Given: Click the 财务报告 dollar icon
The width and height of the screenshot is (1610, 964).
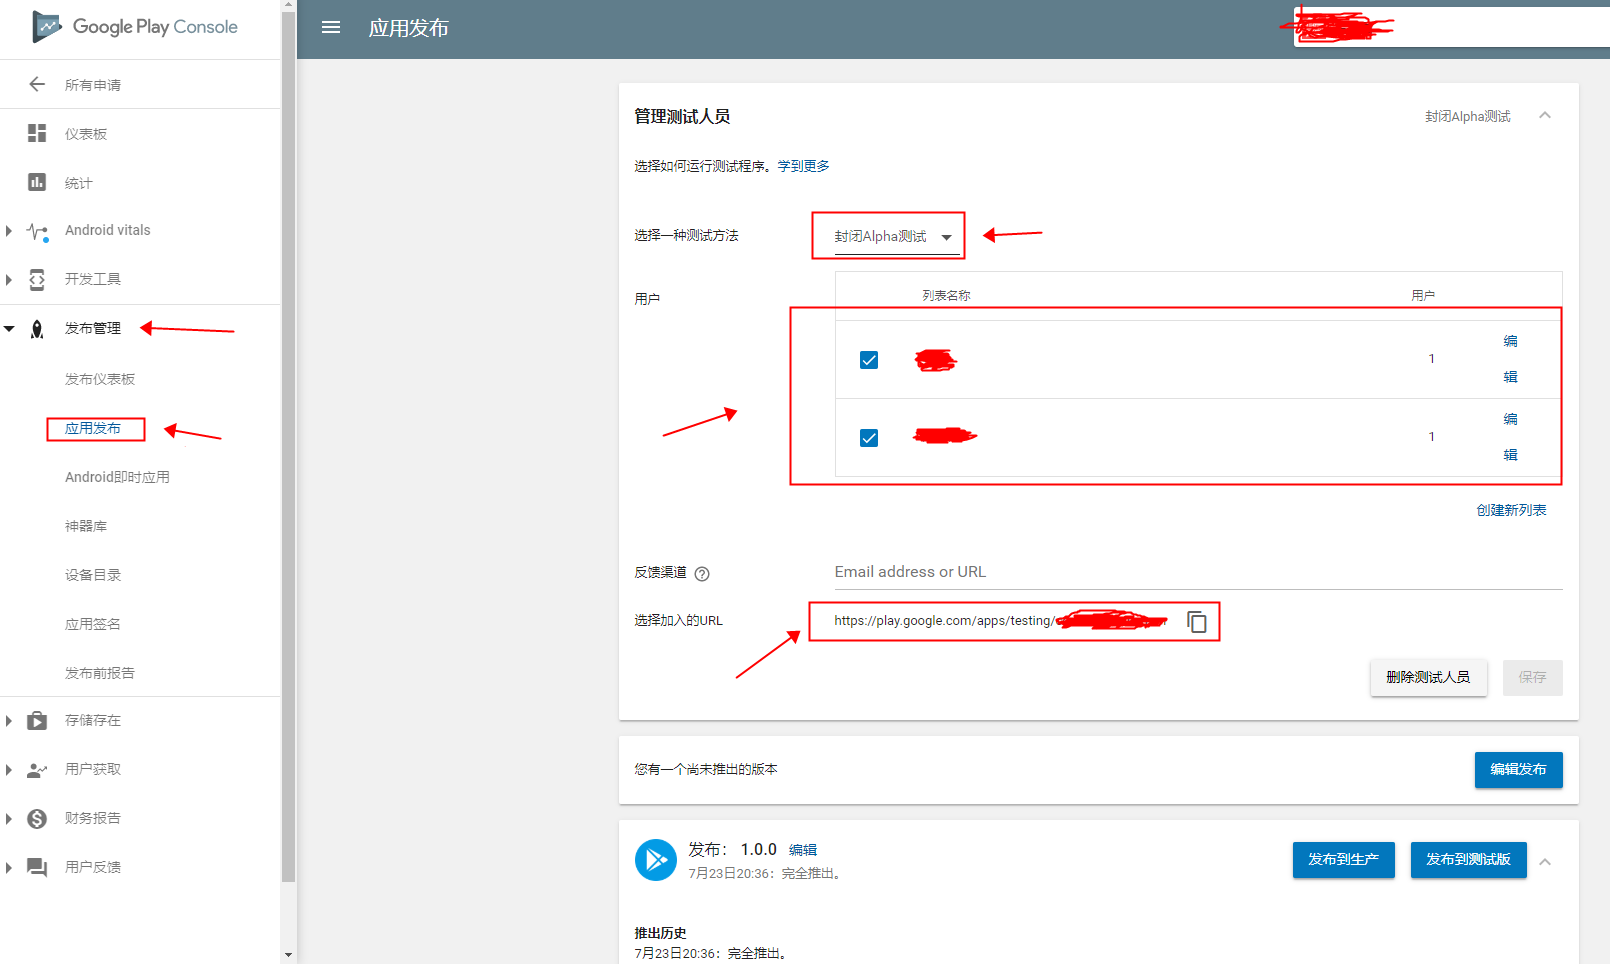Looking at the screenshot, I should 37,819.
